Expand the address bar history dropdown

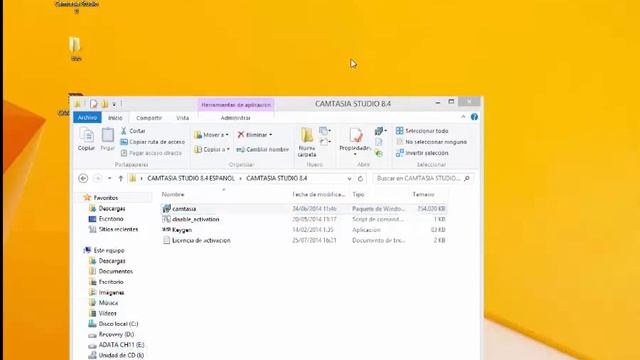[349, 178]
